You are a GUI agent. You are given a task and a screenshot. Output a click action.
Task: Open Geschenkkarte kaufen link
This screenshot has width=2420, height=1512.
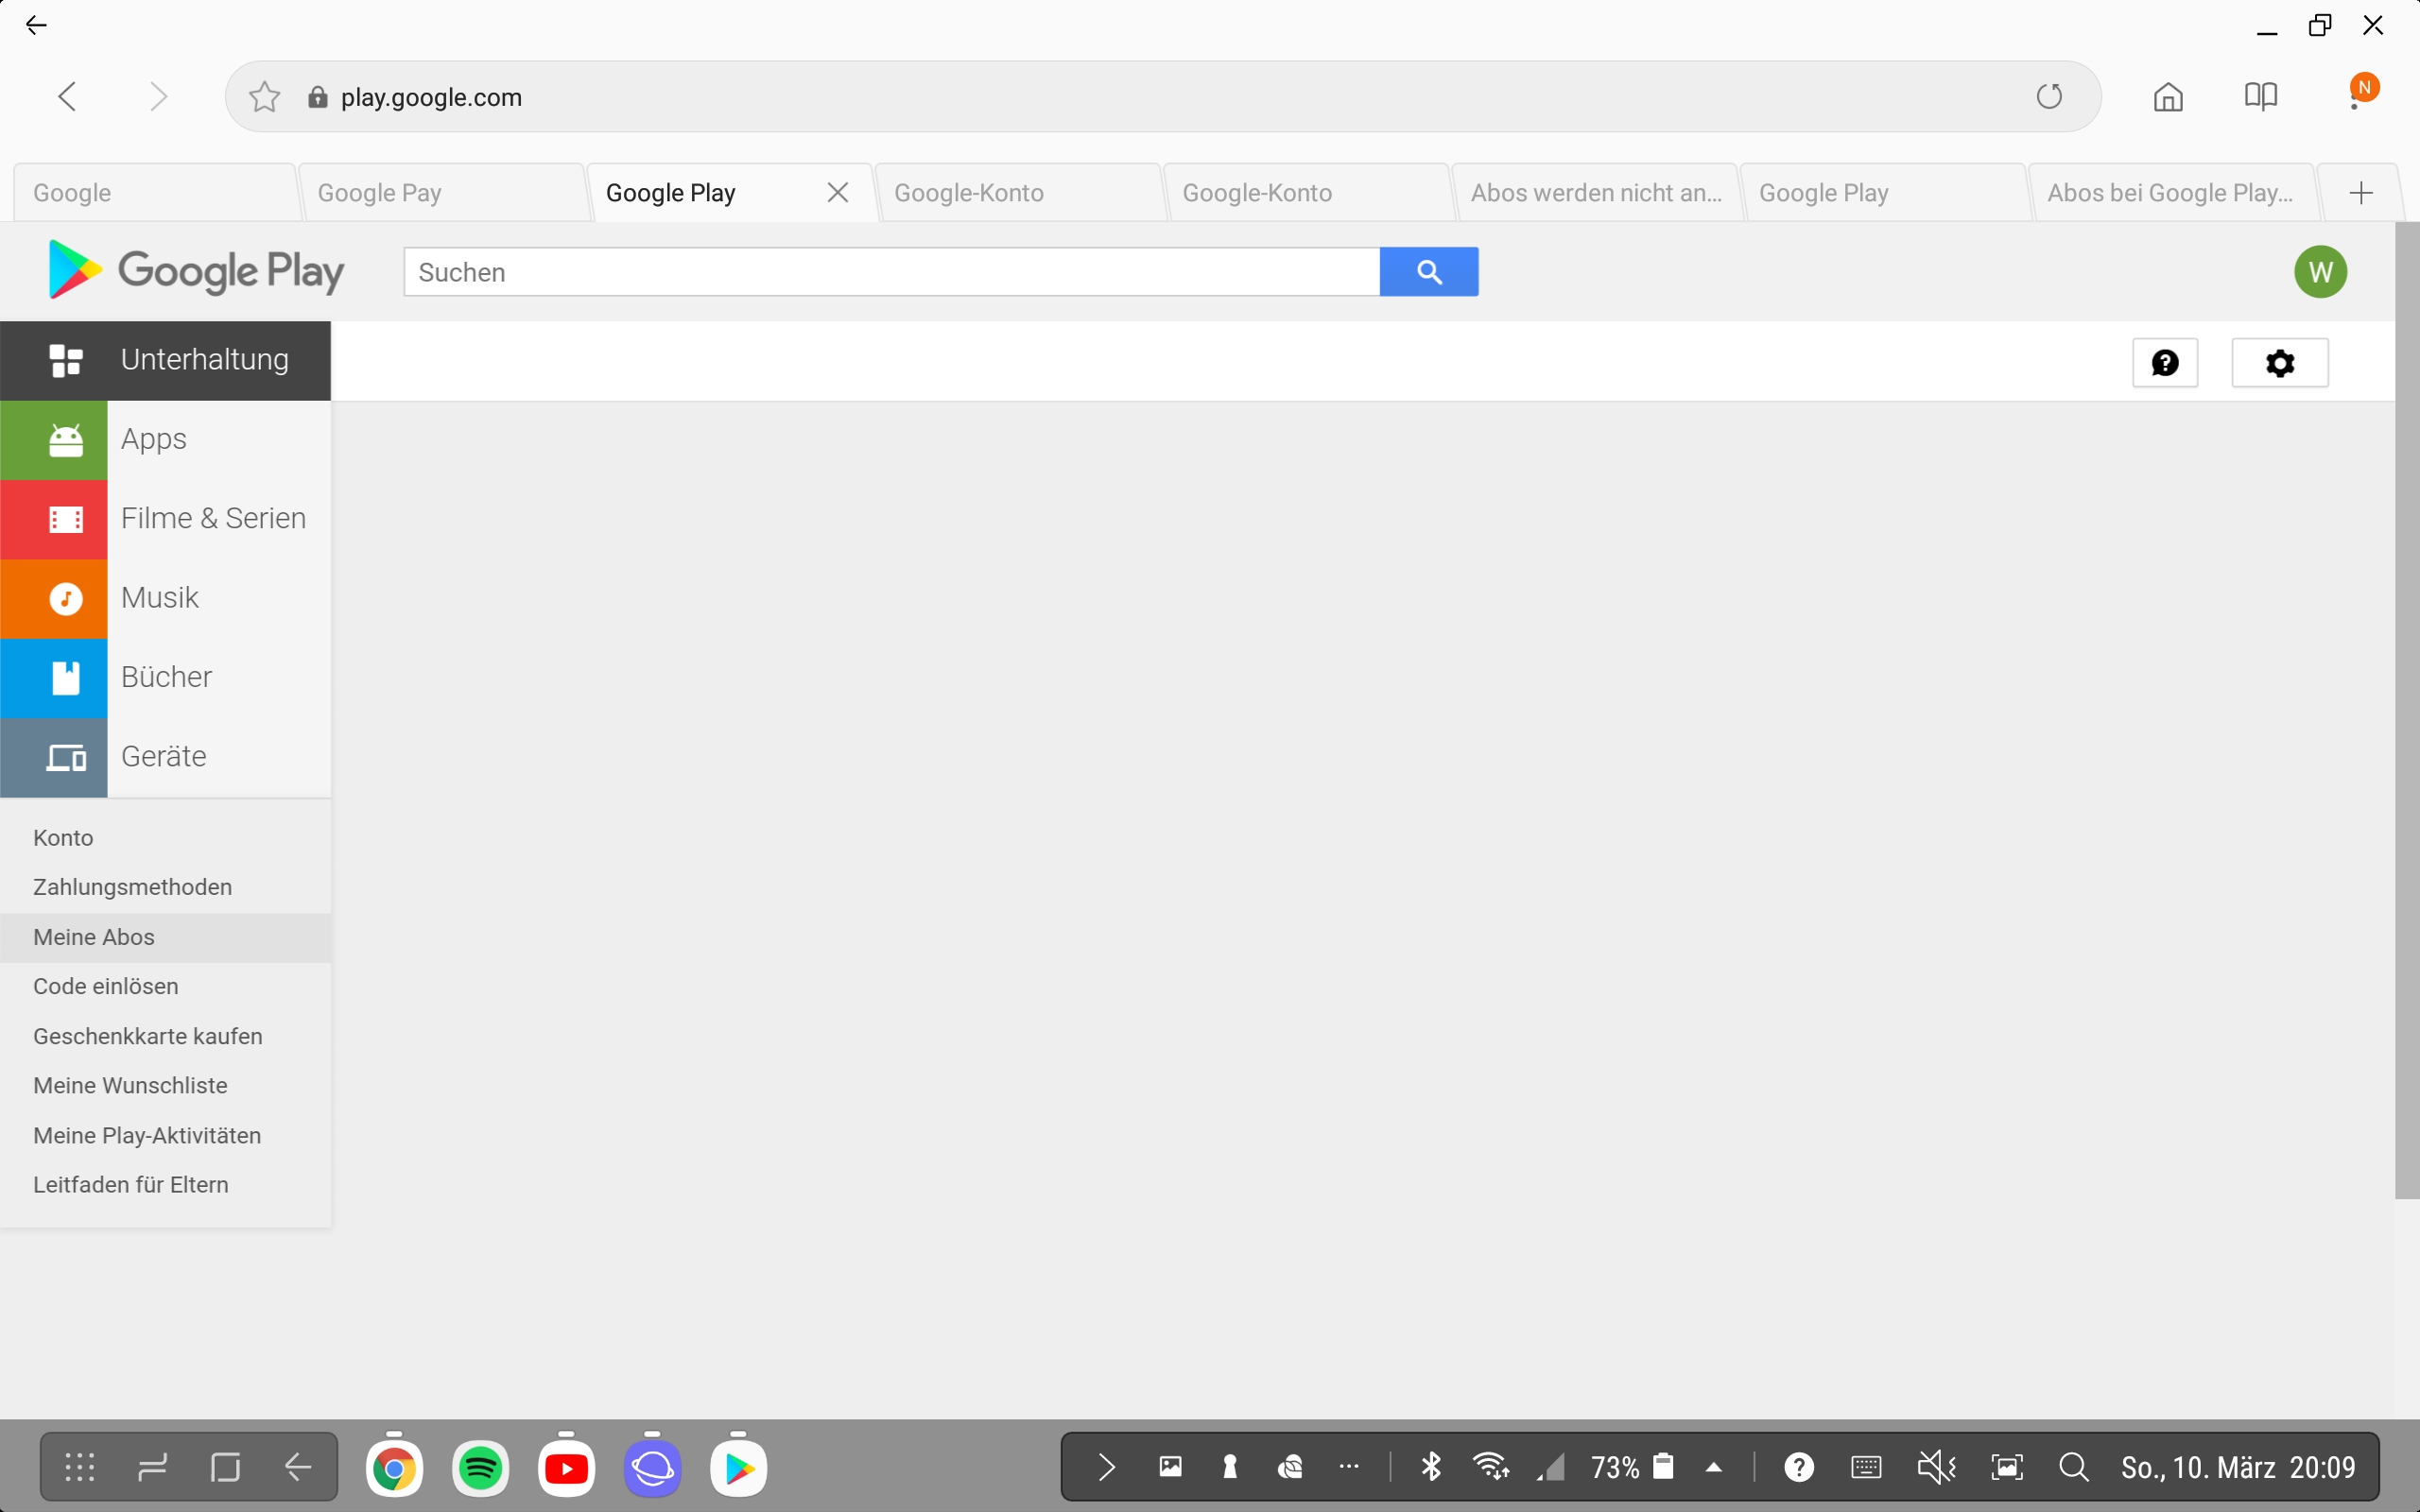[148, 1036]
